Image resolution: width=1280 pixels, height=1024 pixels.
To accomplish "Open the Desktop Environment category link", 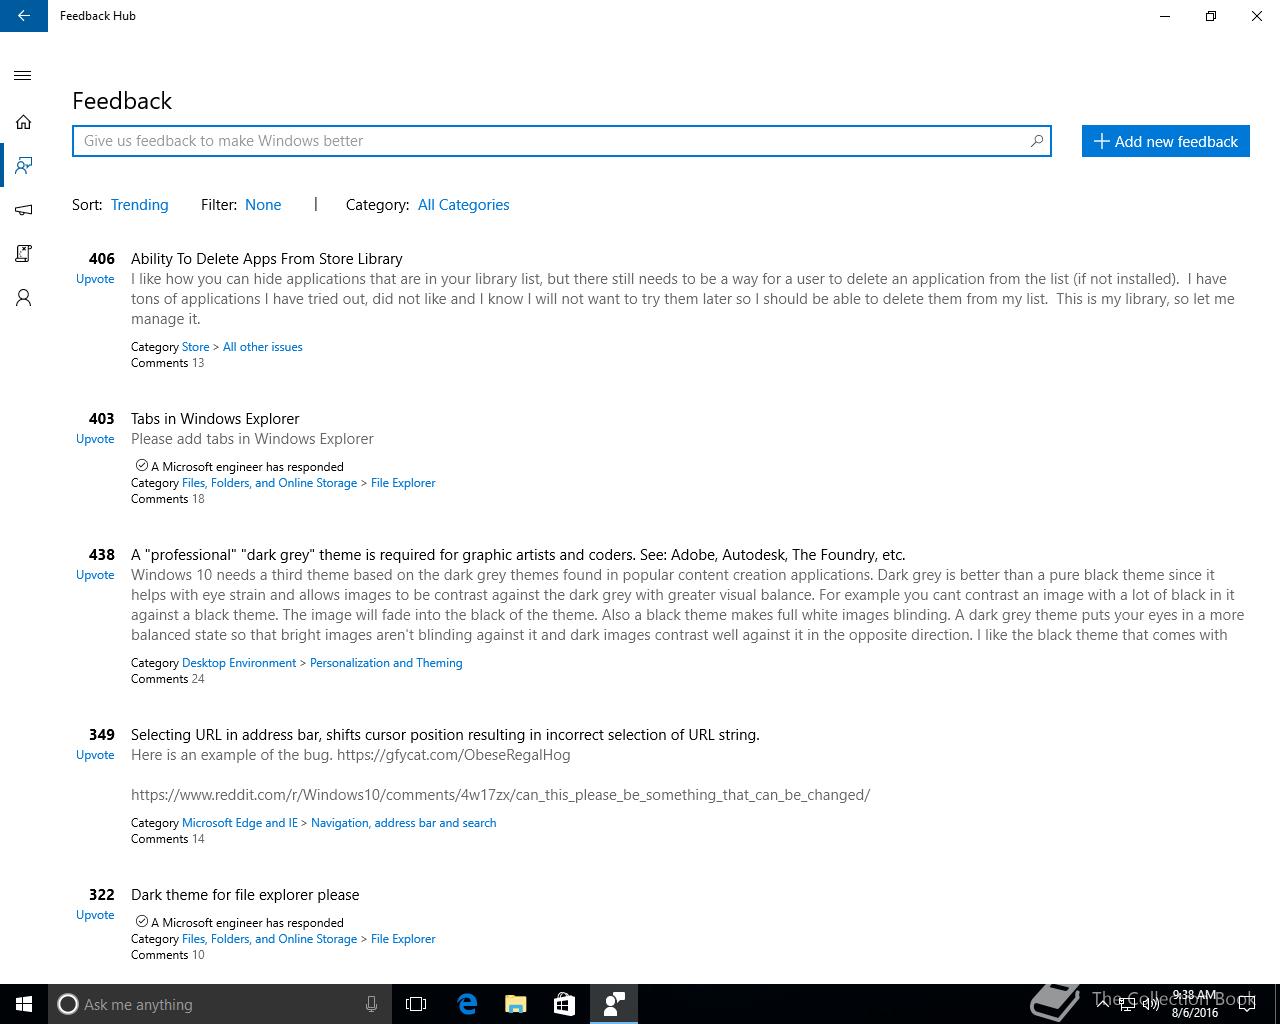I will click(239, 663).
